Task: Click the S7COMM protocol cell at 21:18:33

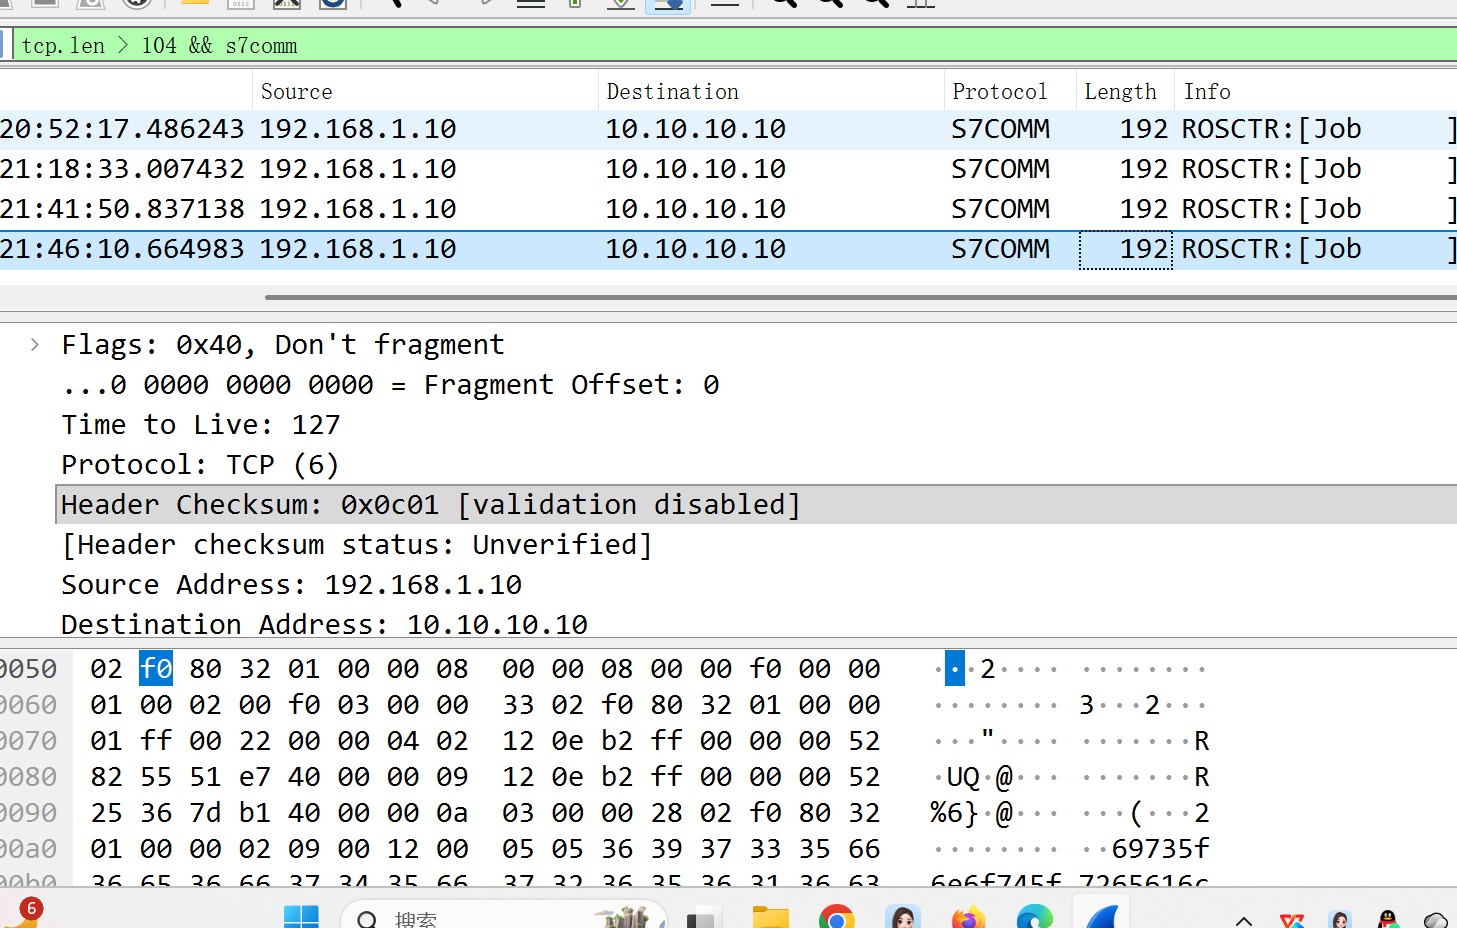Action: [1000, 169]
